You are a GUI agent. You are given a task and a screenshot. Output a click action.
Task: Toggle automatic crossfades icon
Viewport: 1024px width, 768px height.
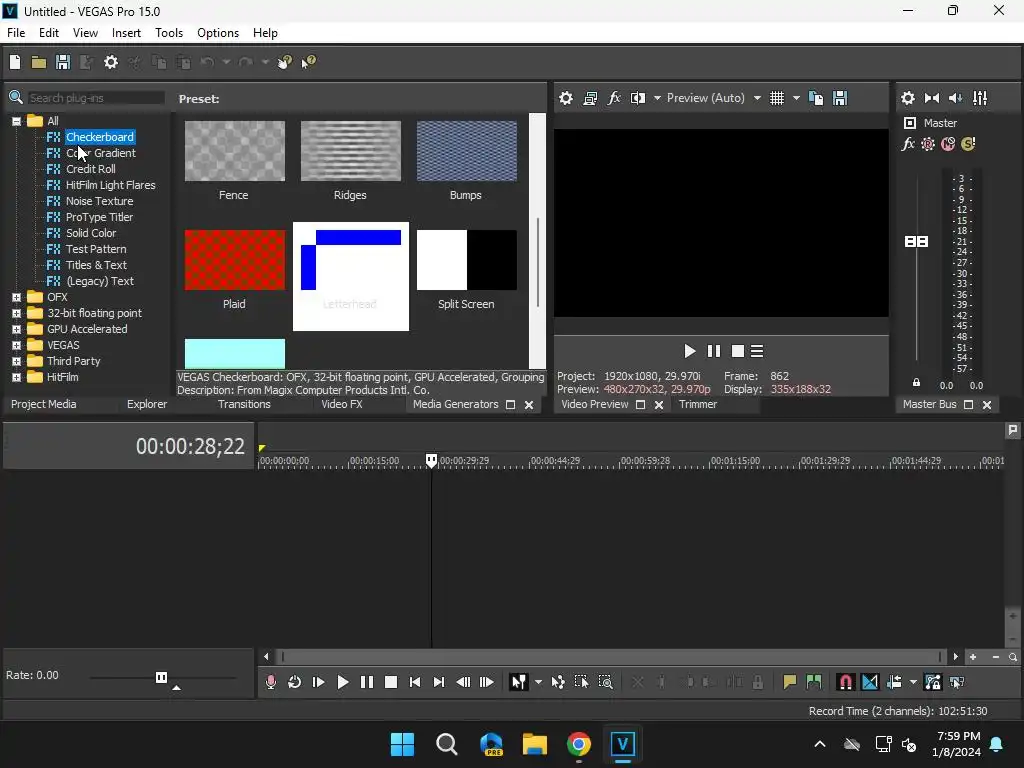point(870,682)
